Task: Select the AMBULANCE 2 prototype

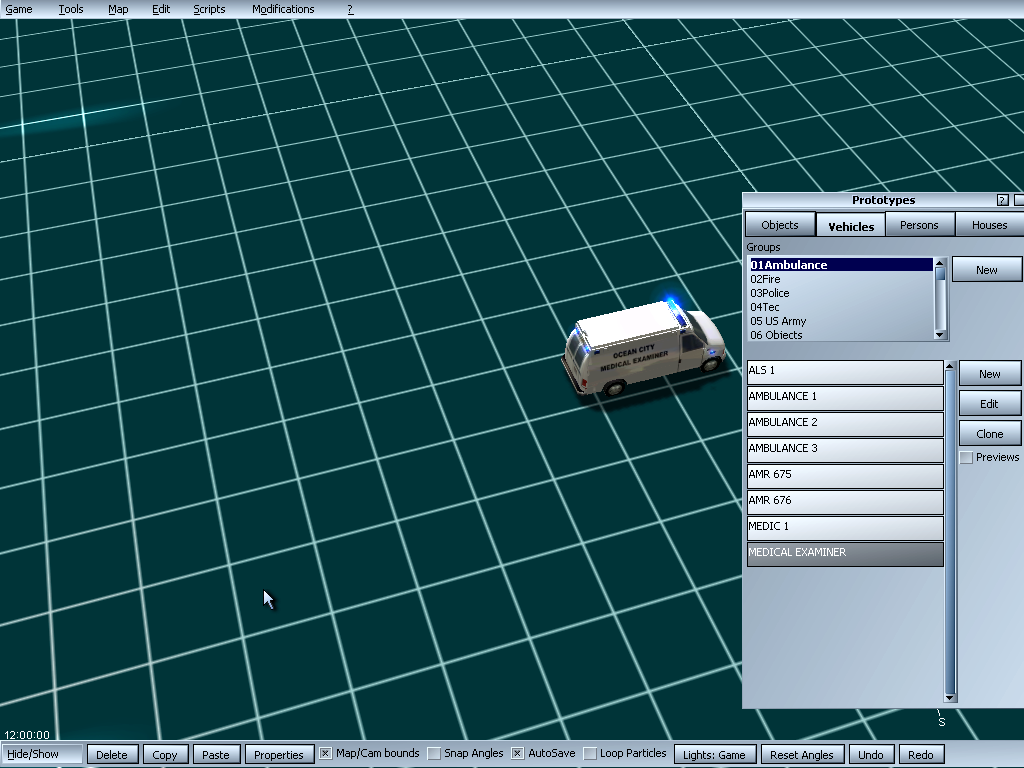Action: point(845,424)
